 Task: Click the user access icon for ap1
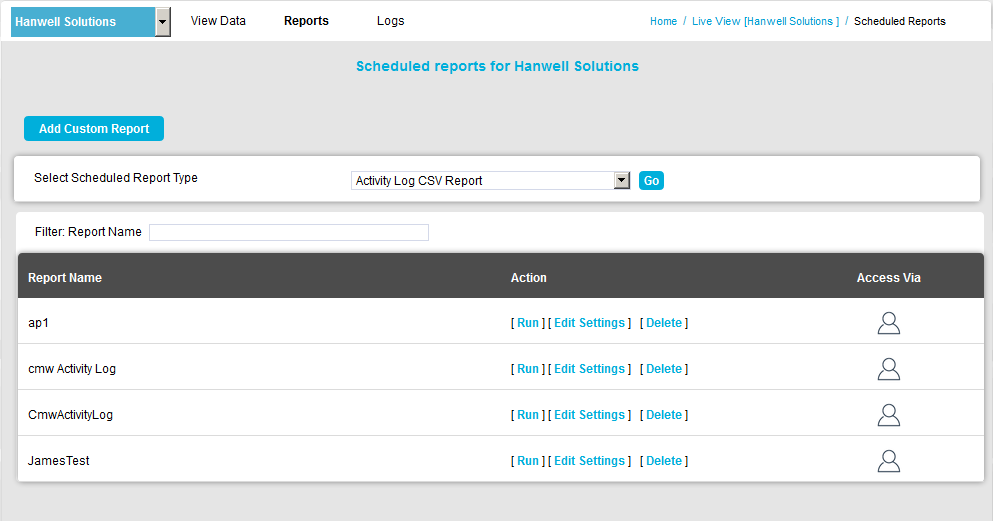point(889,323)
